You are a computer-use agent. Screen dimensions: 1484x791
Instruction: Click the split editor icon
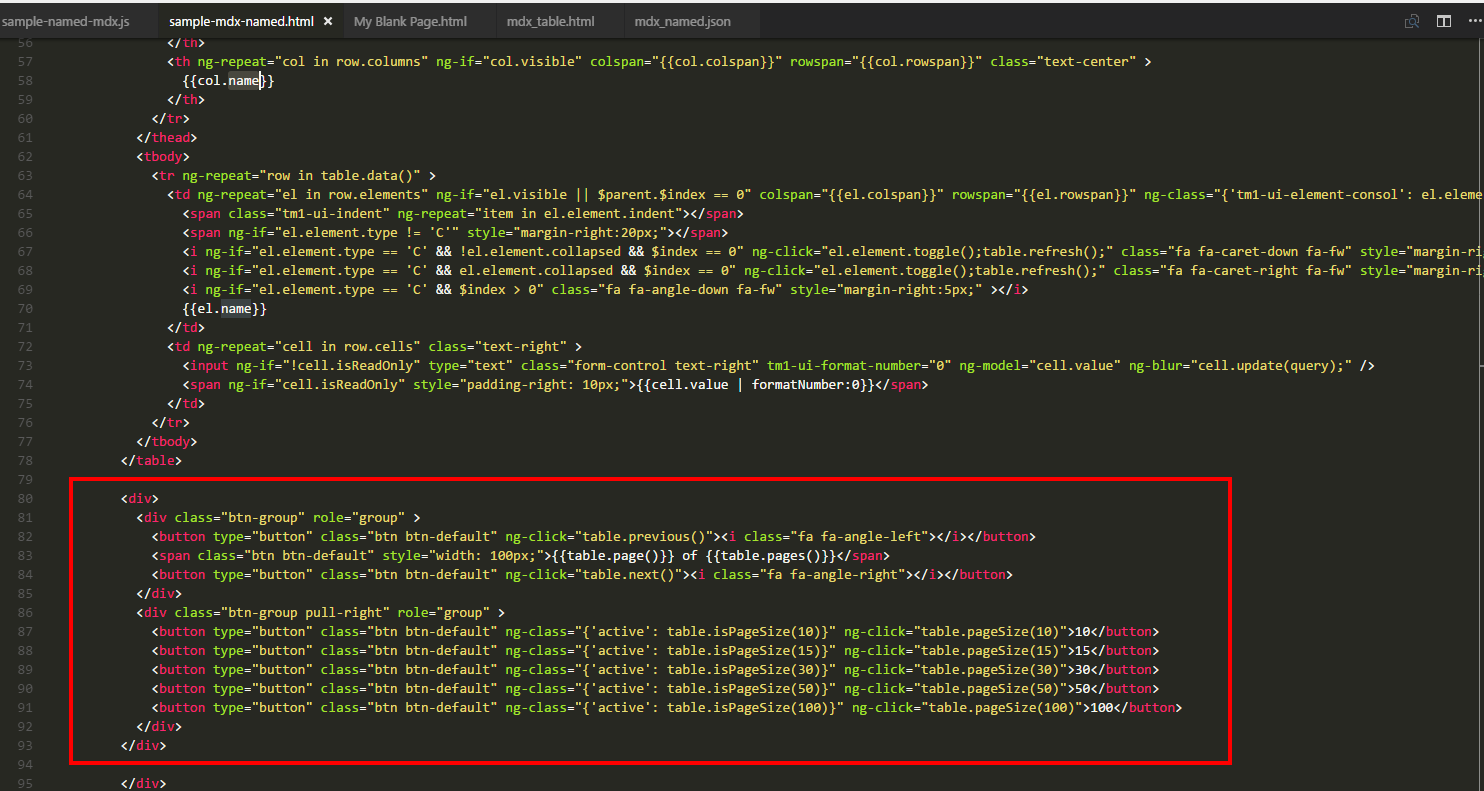point(1443,21)
